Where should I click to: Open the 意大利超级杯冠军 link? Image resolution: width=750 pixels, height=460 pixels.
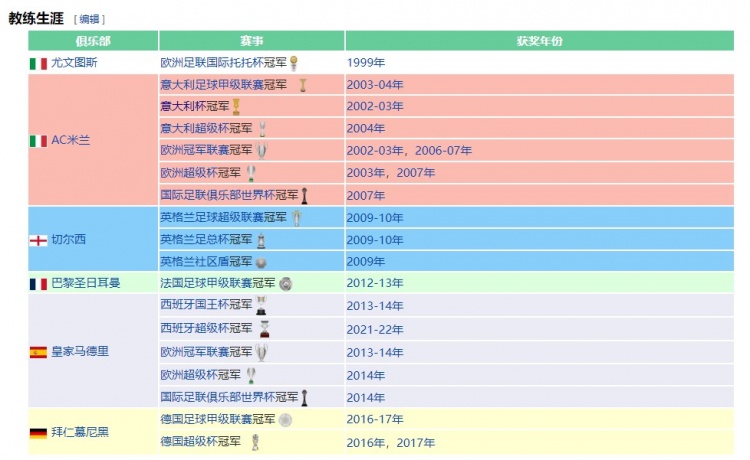tap(206, 128)
